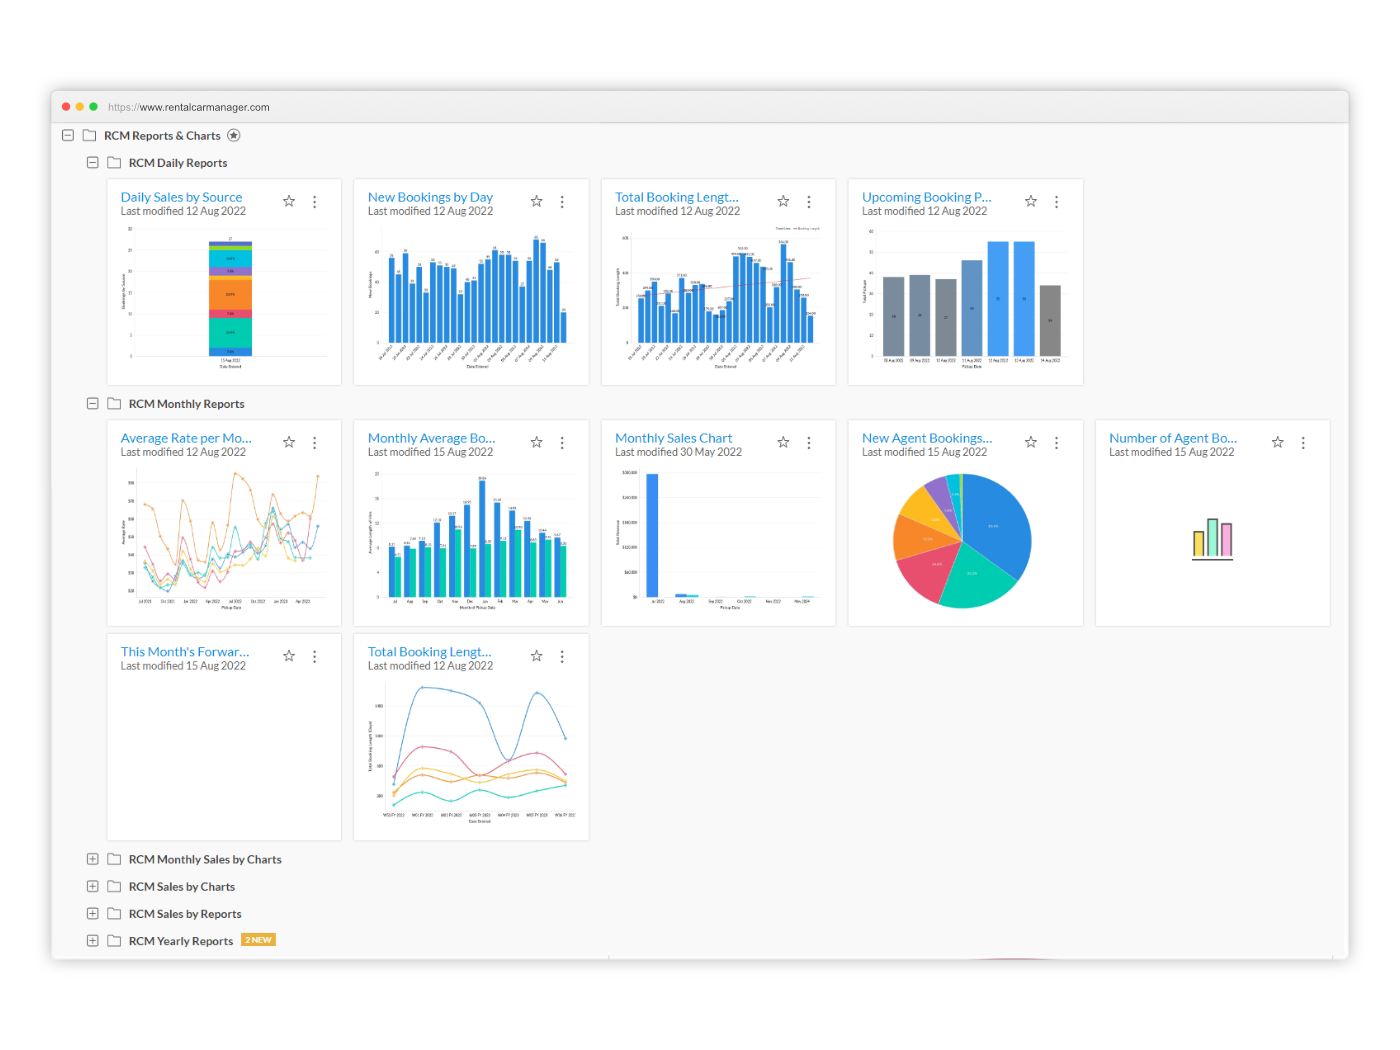Open the Monthly Sales Chart report
The width and height of the screenshot is (1400, 1050).
click(x=674, y=437)
